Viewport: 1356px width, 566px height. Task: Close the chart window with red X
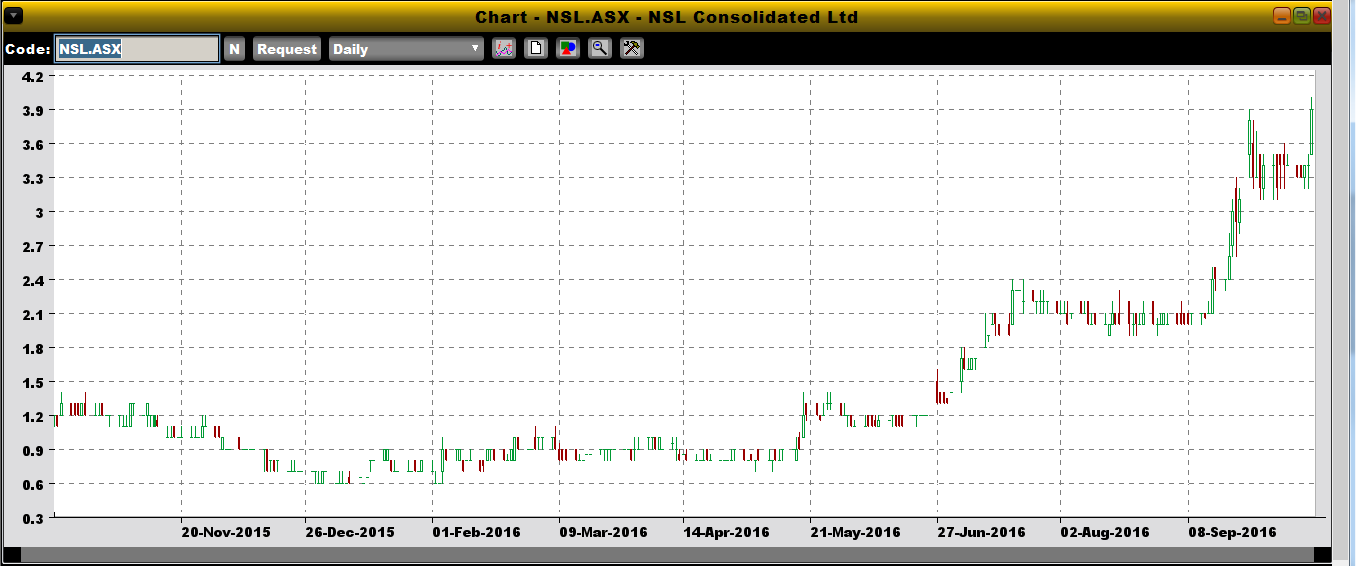1322,16
